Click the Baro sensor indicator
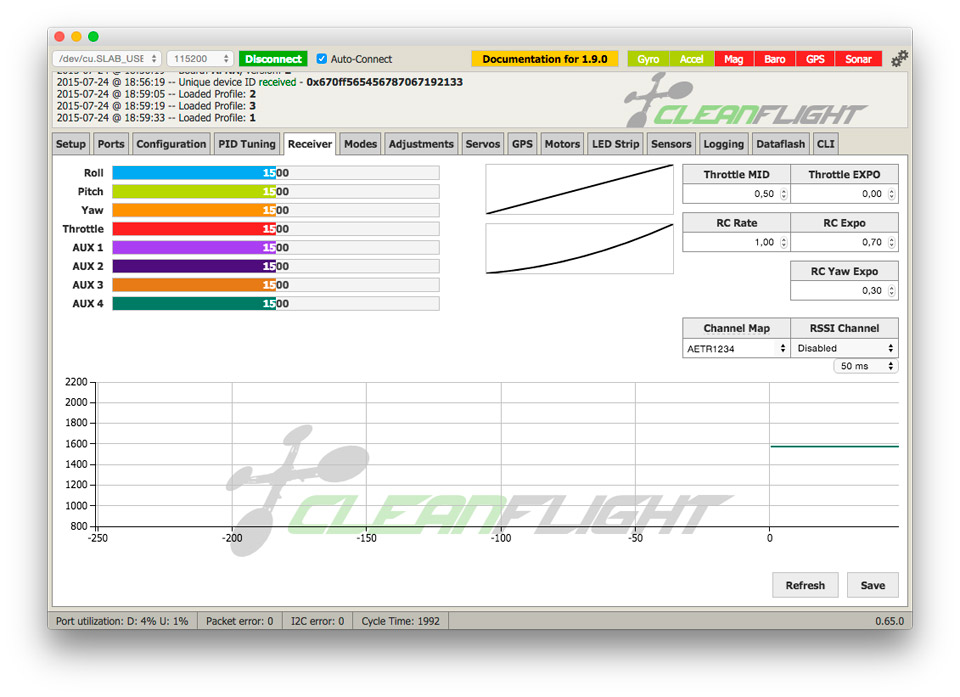Screen dimensions: 960x697 (x=774, y=59)
